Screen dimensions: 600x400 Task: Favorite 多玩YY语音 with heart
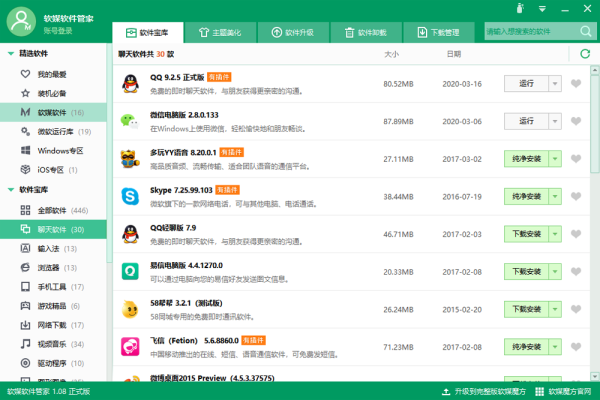pyautogui.click(x=576, y=158)
